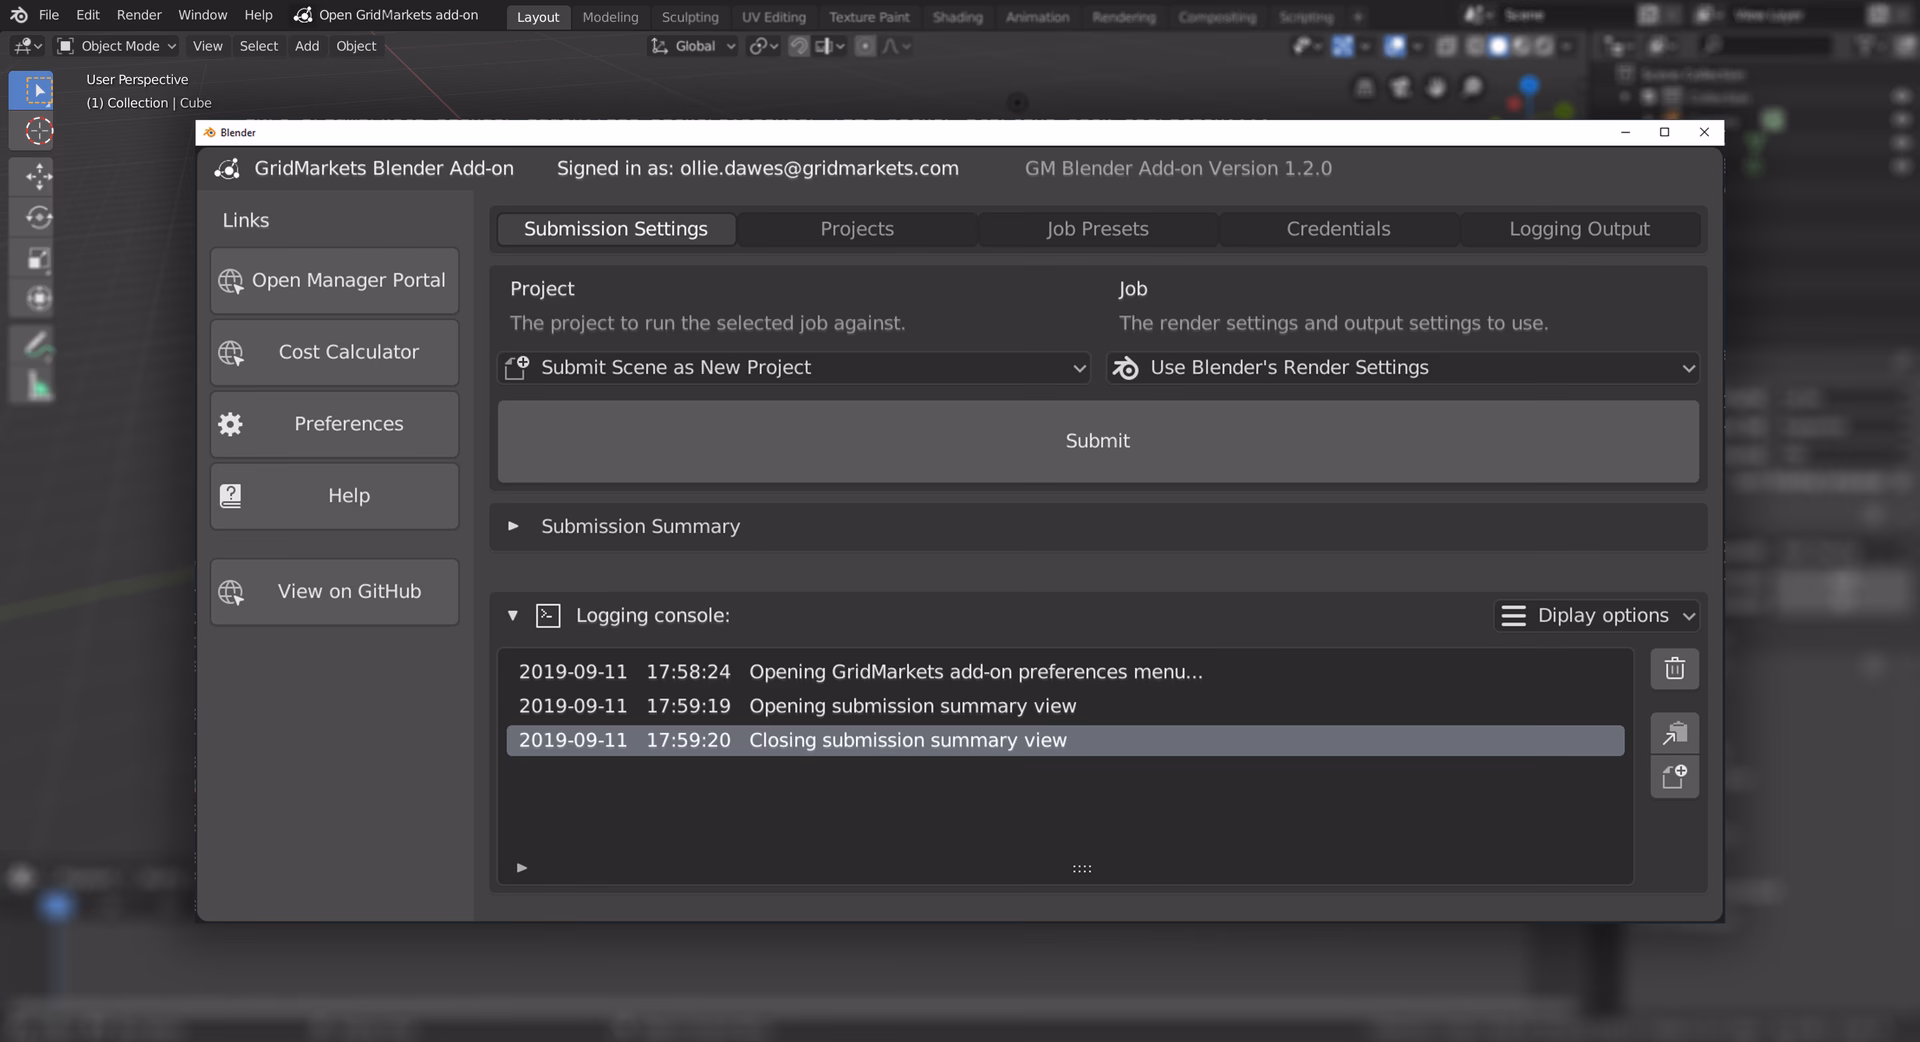Open the Submit Scene as New Project dropdown

point(794,368)
